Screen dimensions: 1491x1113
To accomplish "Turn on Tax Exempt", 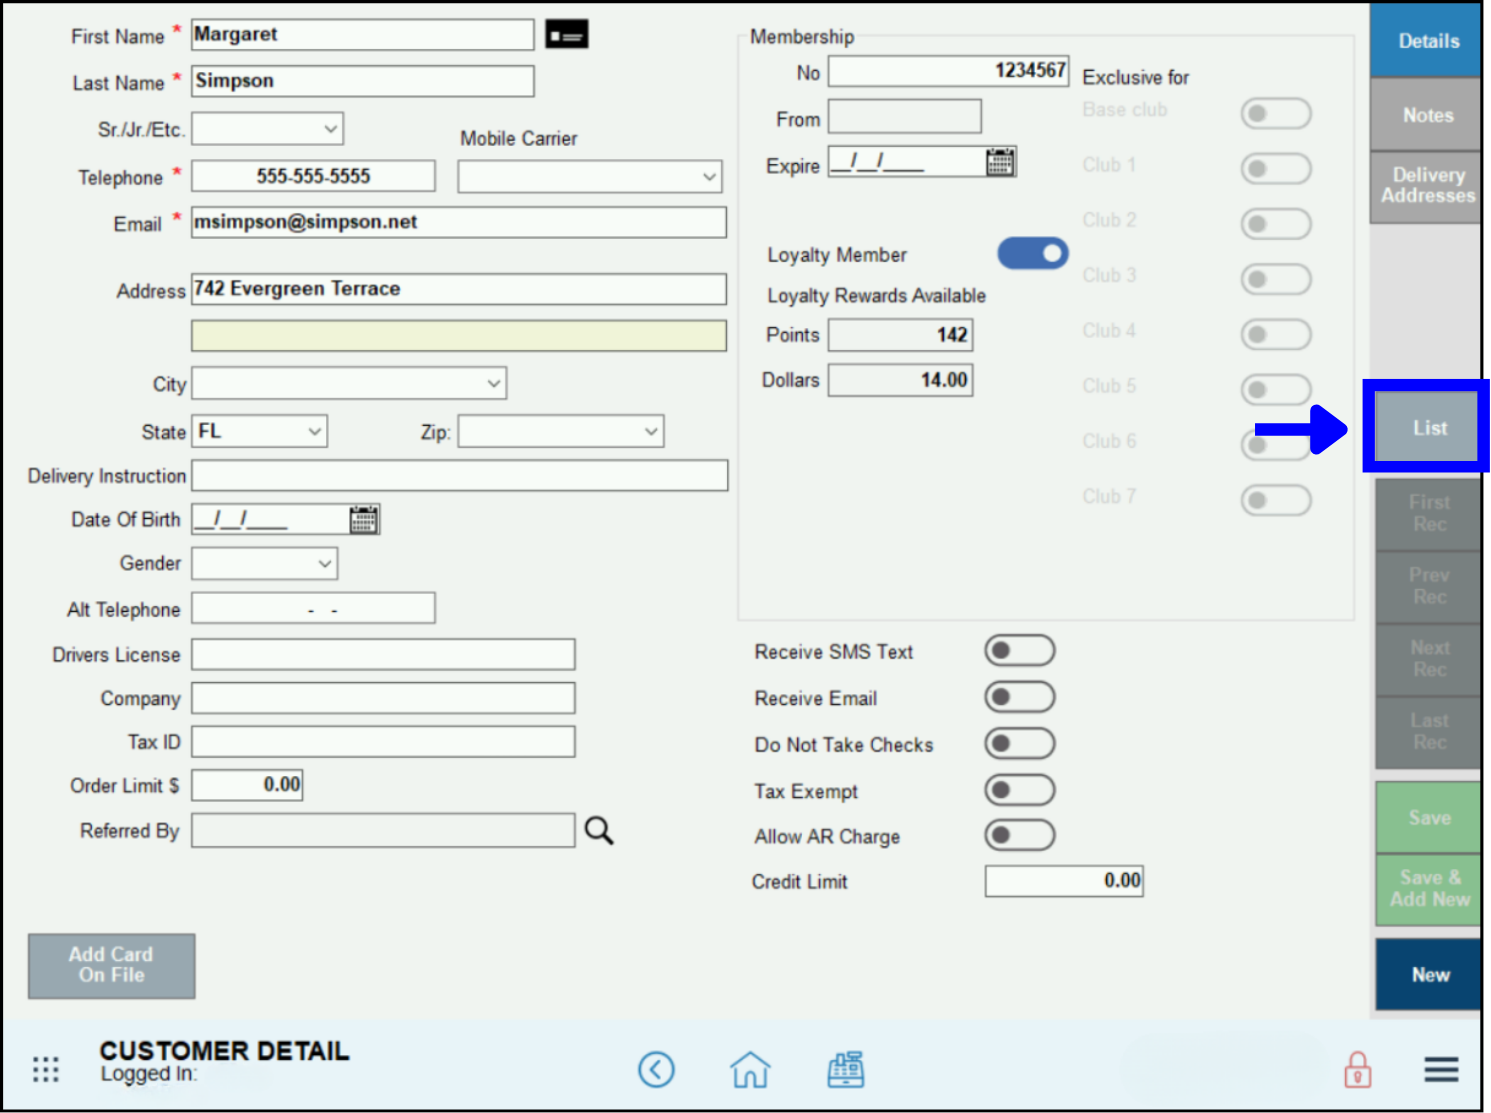I will [1019, 790].
